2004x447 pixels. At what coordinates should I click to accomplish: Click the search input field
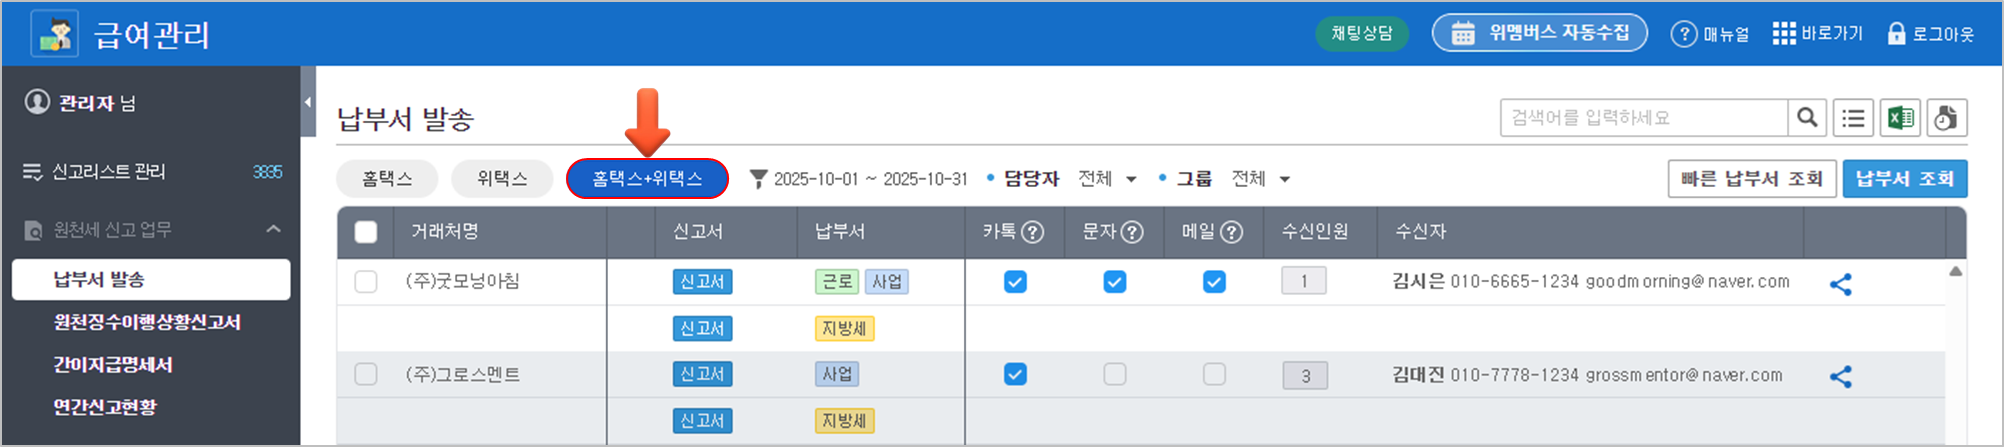pyautogui.click(x=1643, y=118)
